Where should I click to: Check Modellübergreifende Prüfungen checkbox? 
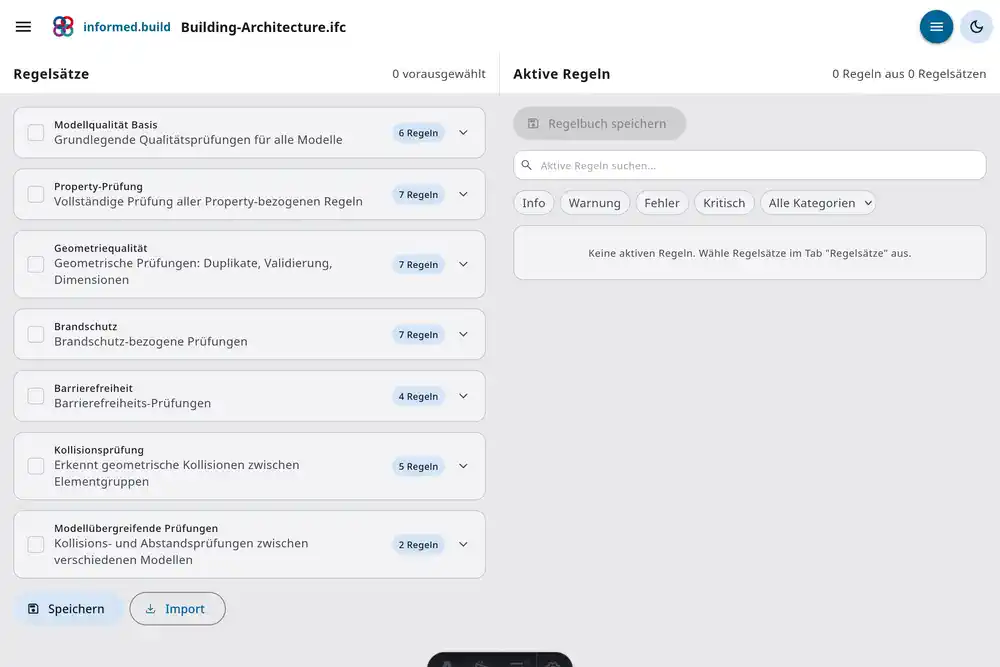coord(36,545)
